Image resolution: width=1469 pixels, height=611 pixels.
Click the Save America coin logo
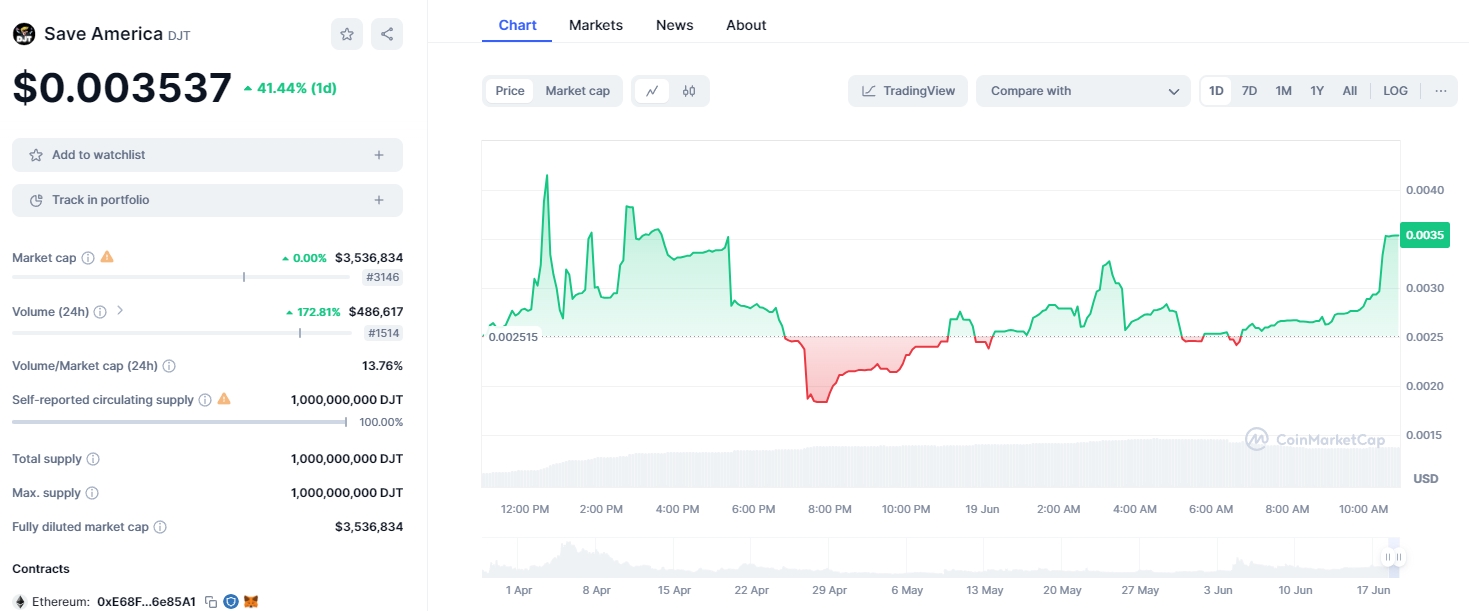pos(23,34)
